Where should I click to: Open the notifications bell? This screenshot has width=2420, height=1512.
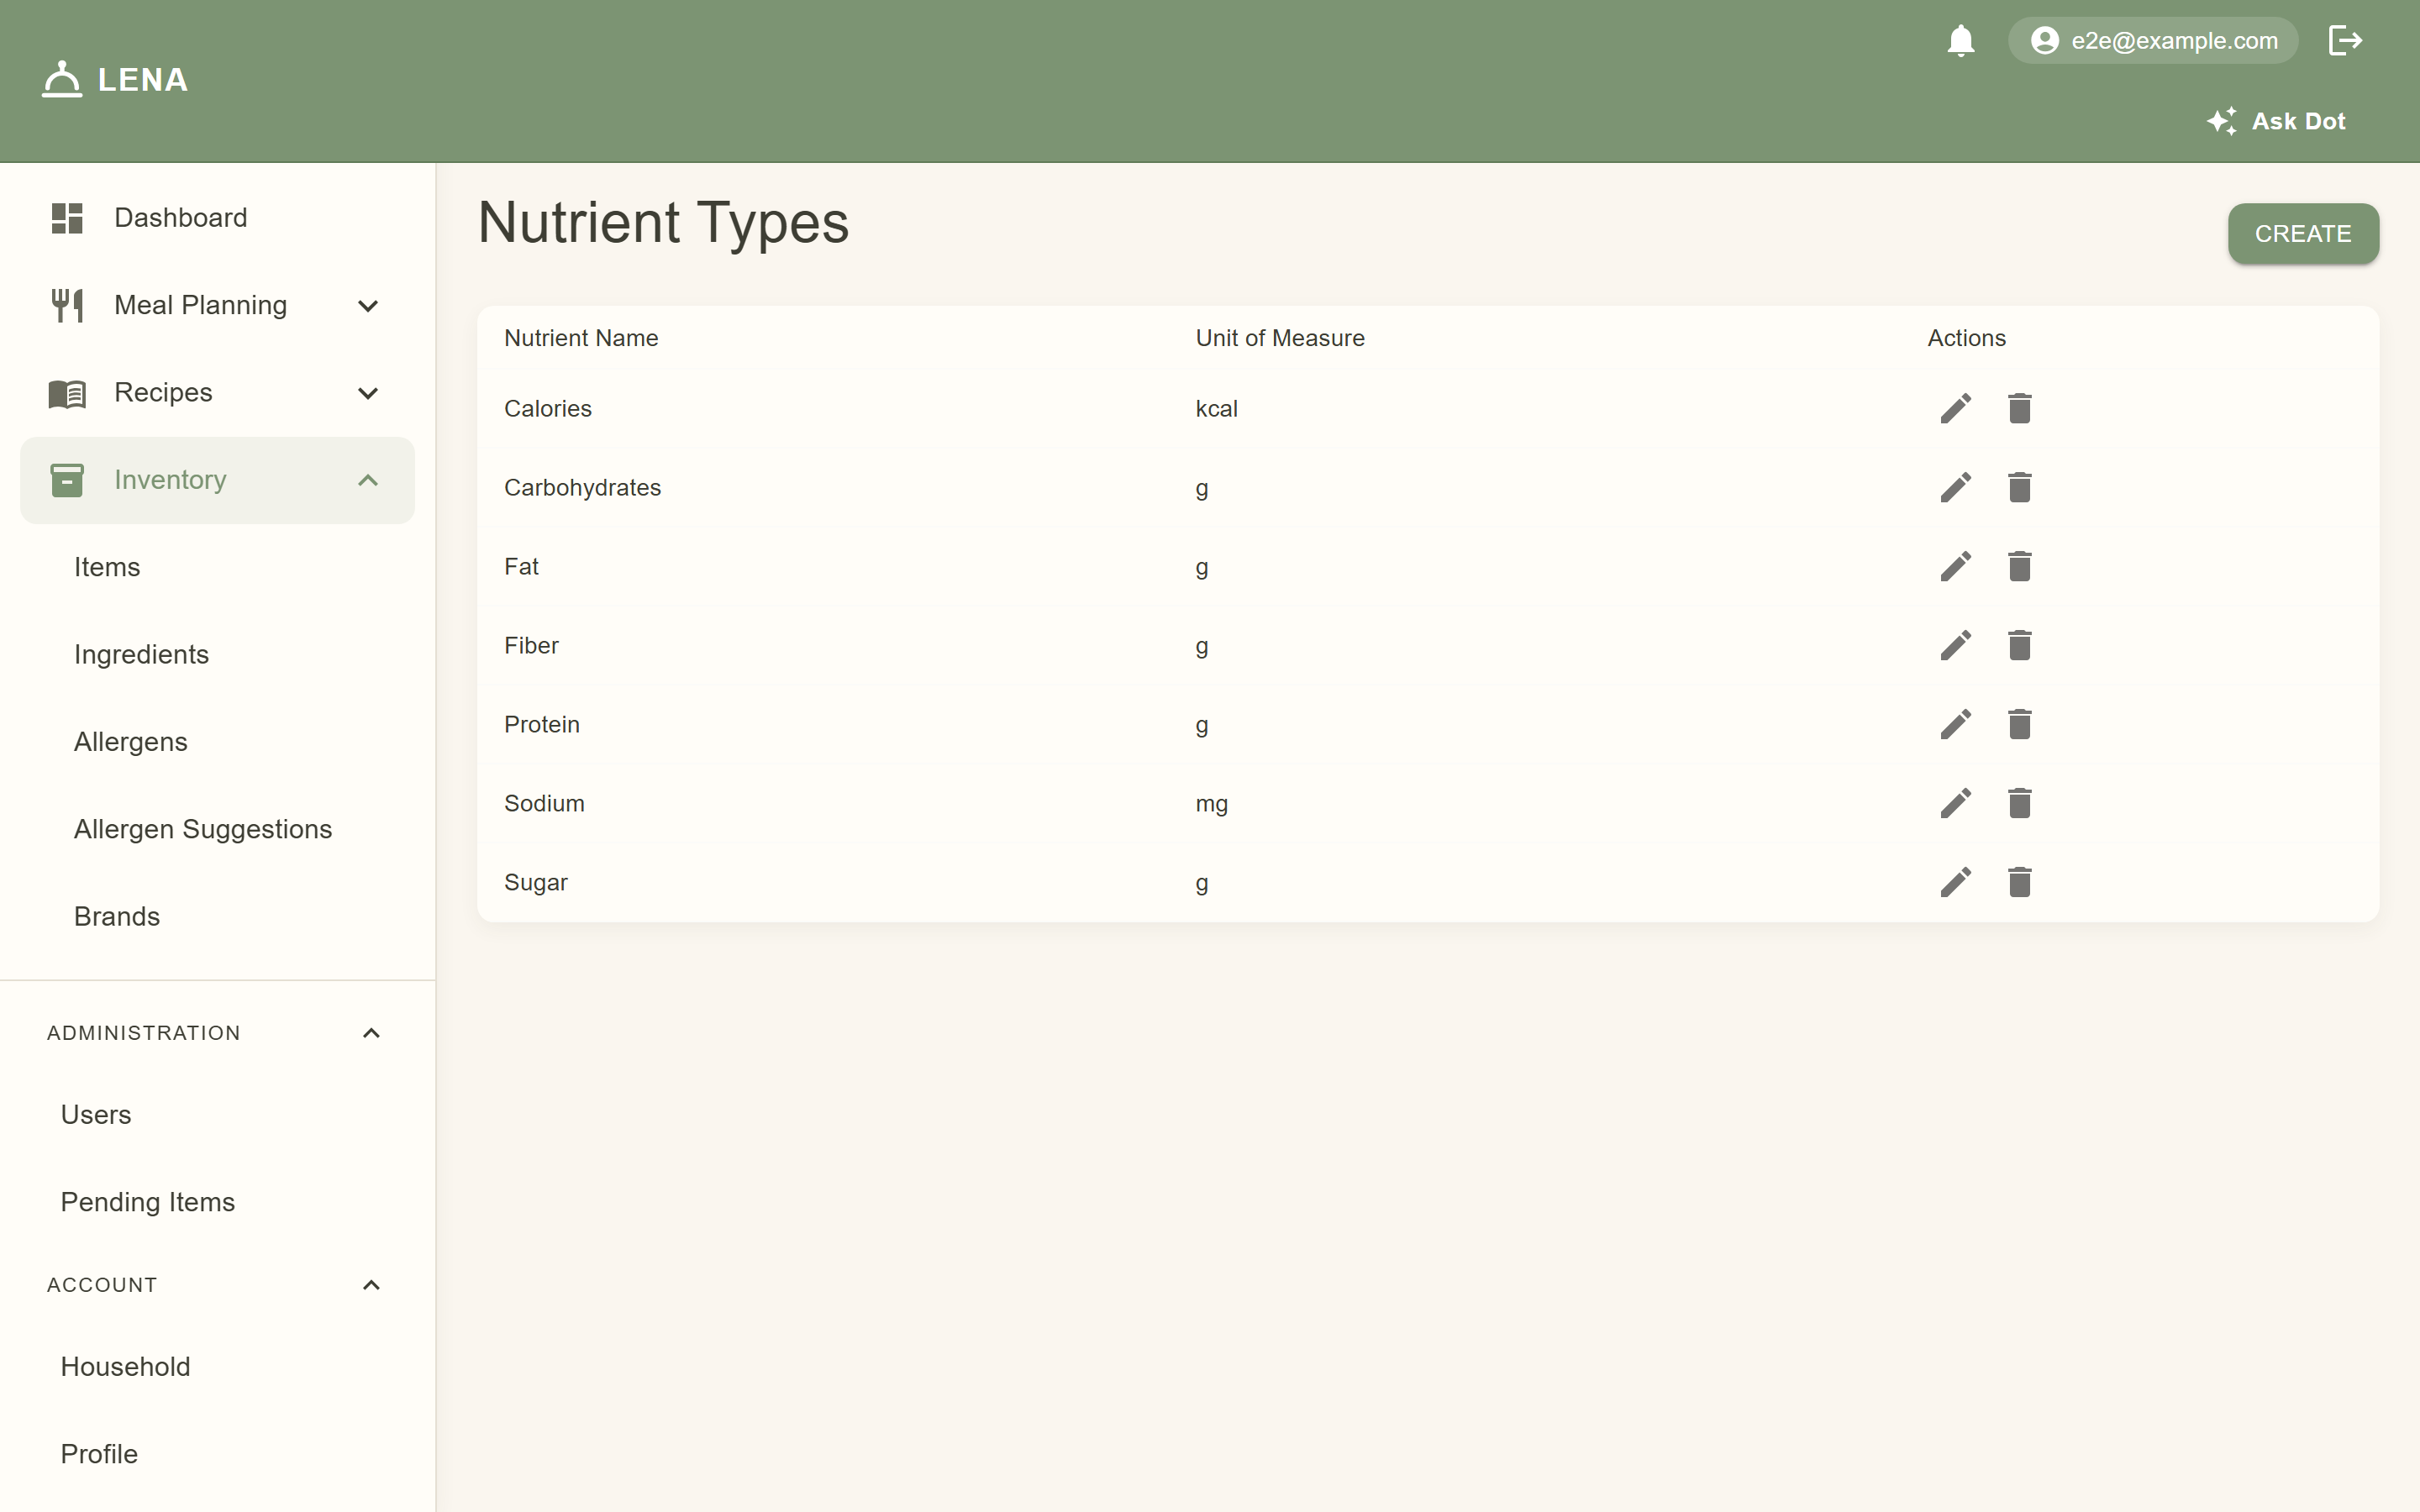[x=1960, y=41]
